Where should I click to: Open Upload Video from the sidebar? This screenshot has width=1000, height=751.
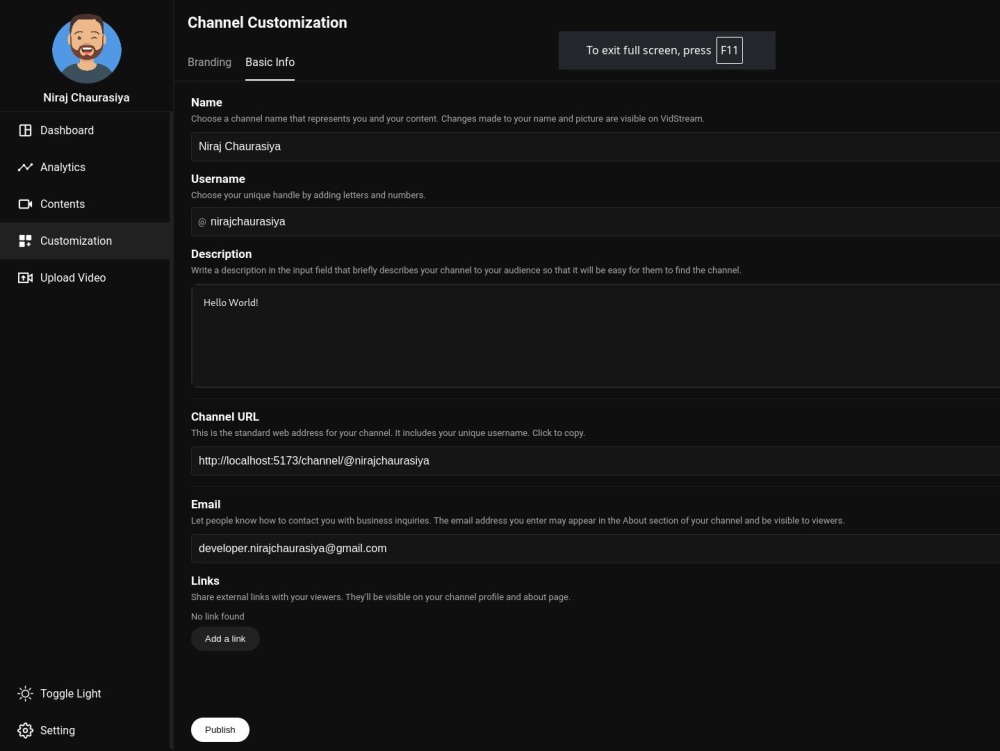point(85,278)
